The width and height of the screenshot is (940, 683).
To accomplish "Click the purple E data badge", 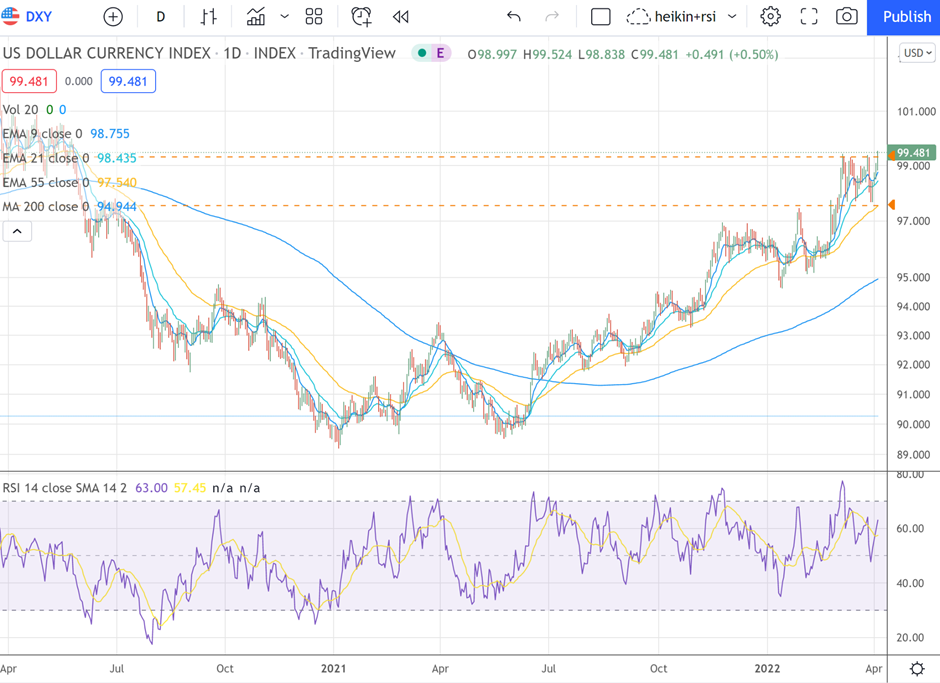I will pos(441,54).
